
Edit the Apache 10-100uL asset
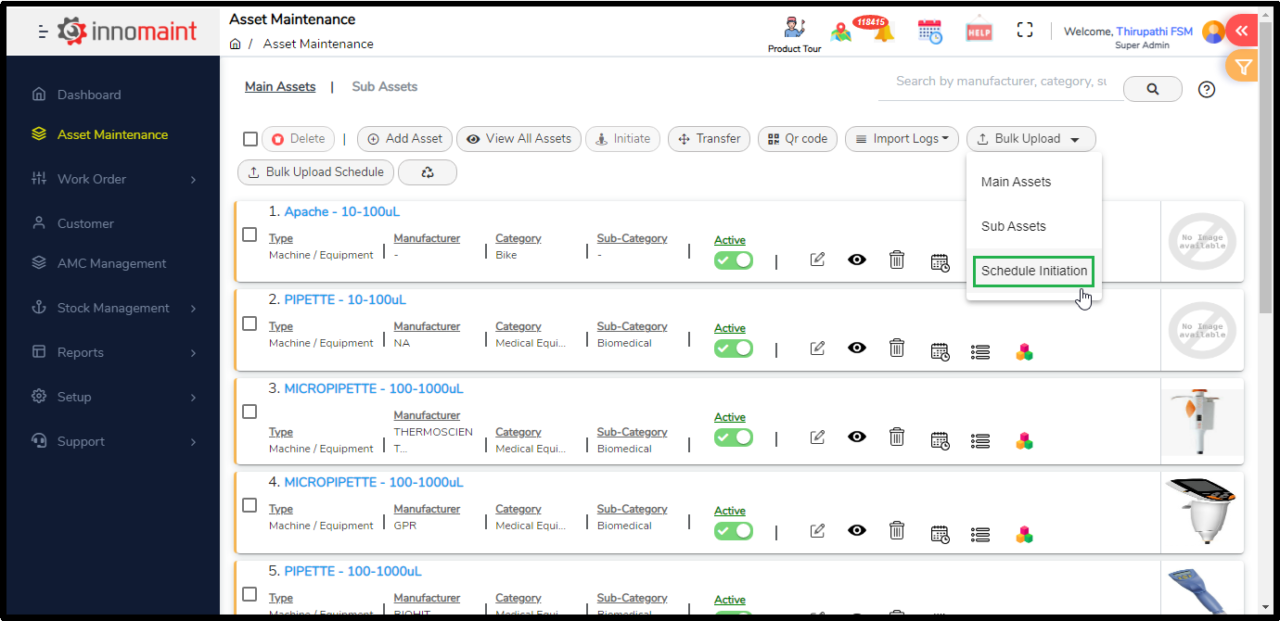tap(817, 259)
